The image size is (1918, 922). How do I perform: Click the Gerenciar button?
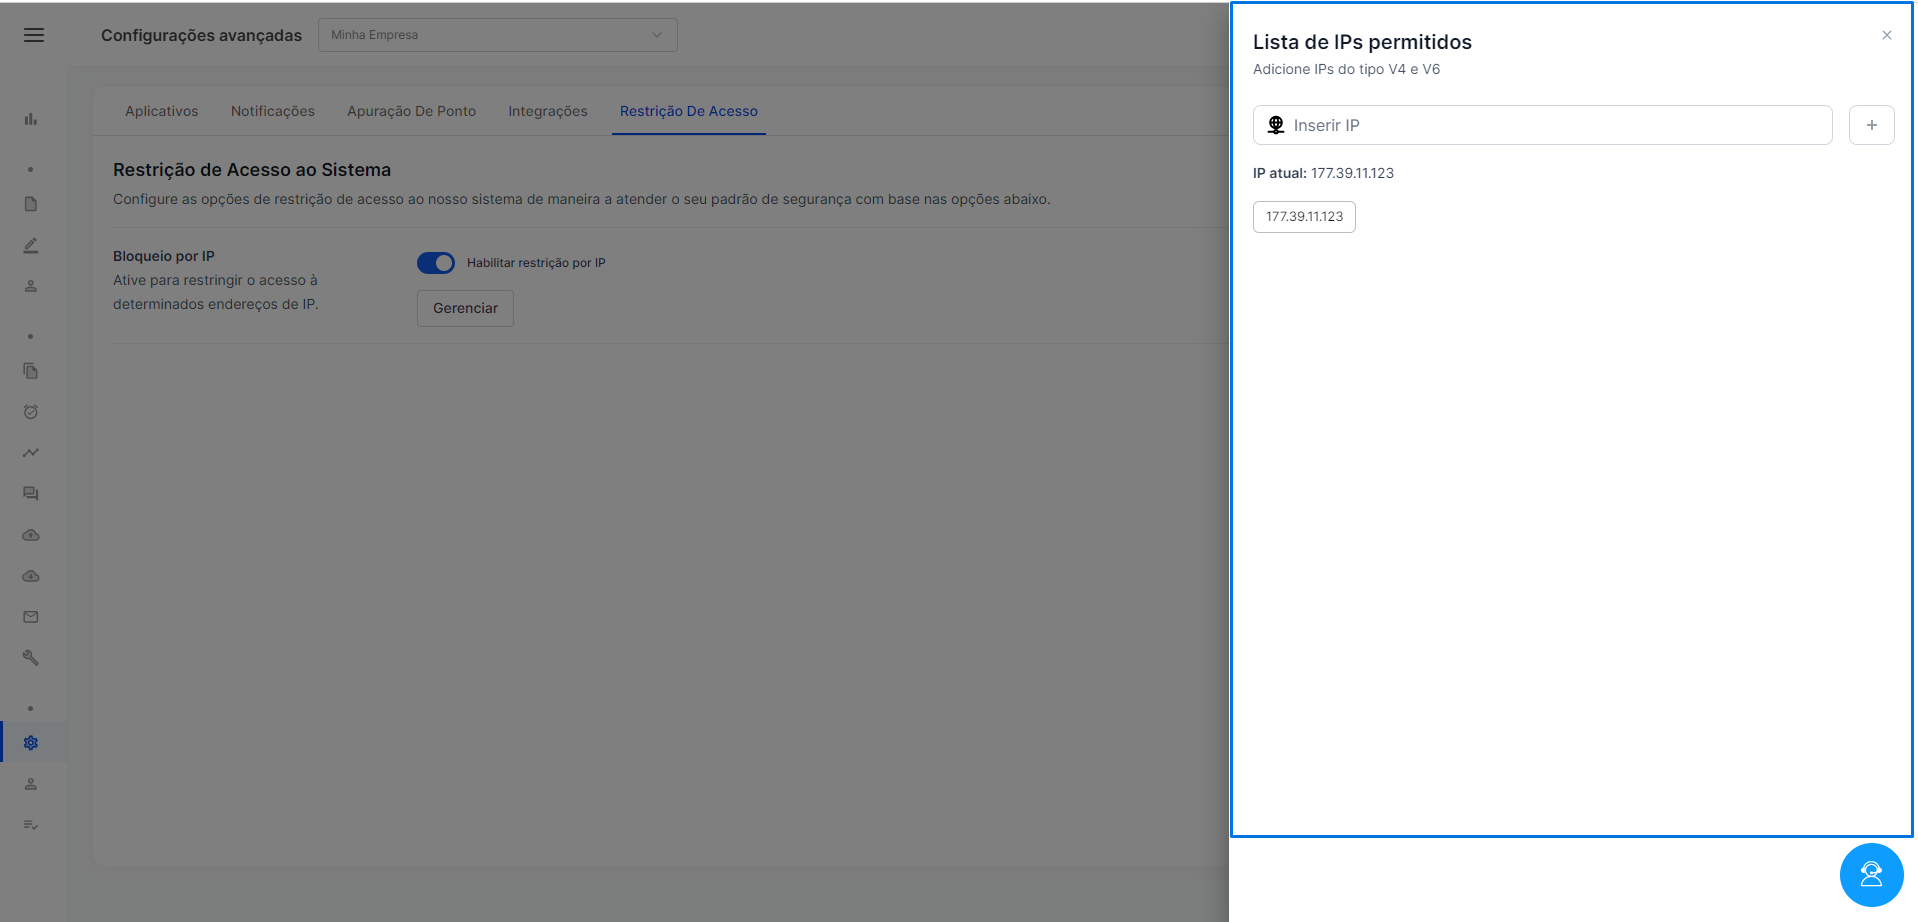coord(465,308)
